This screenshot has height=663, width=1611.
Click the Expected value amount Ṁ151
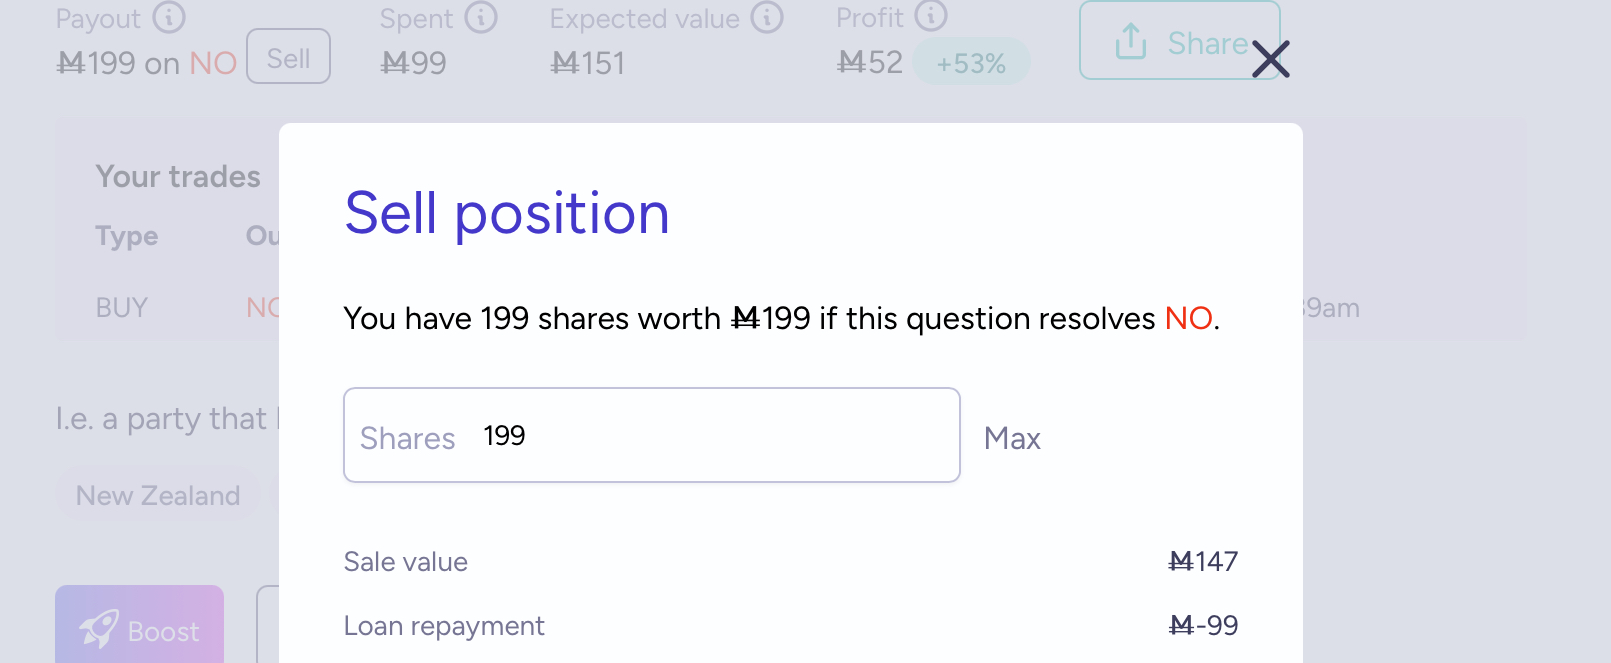coord(588,64)
